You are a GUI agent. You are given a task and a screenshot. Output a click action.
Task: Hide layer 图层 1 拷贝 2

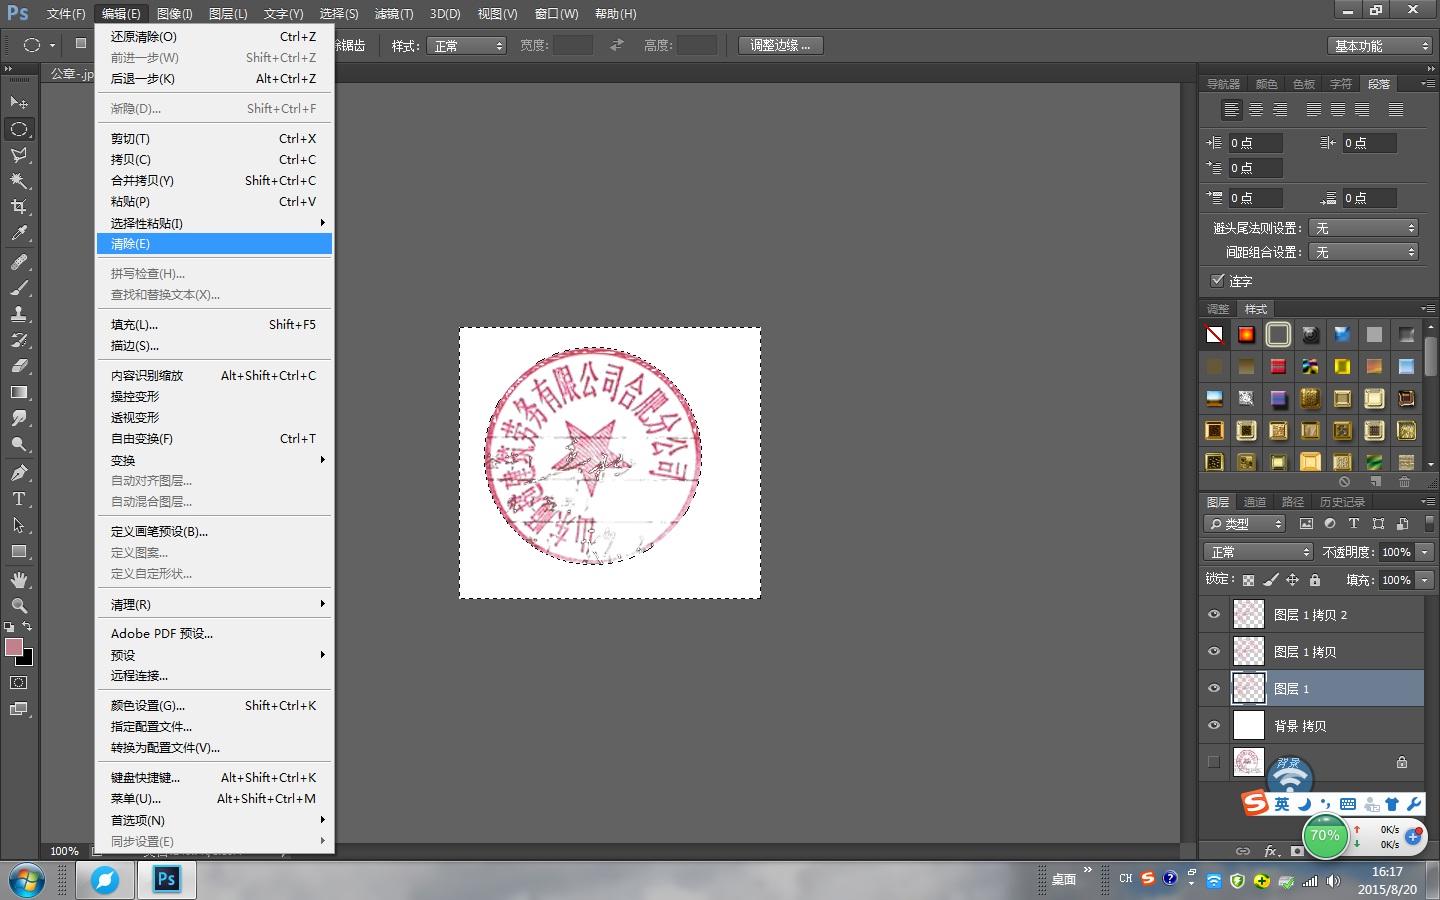click(x=1214, y=615)
